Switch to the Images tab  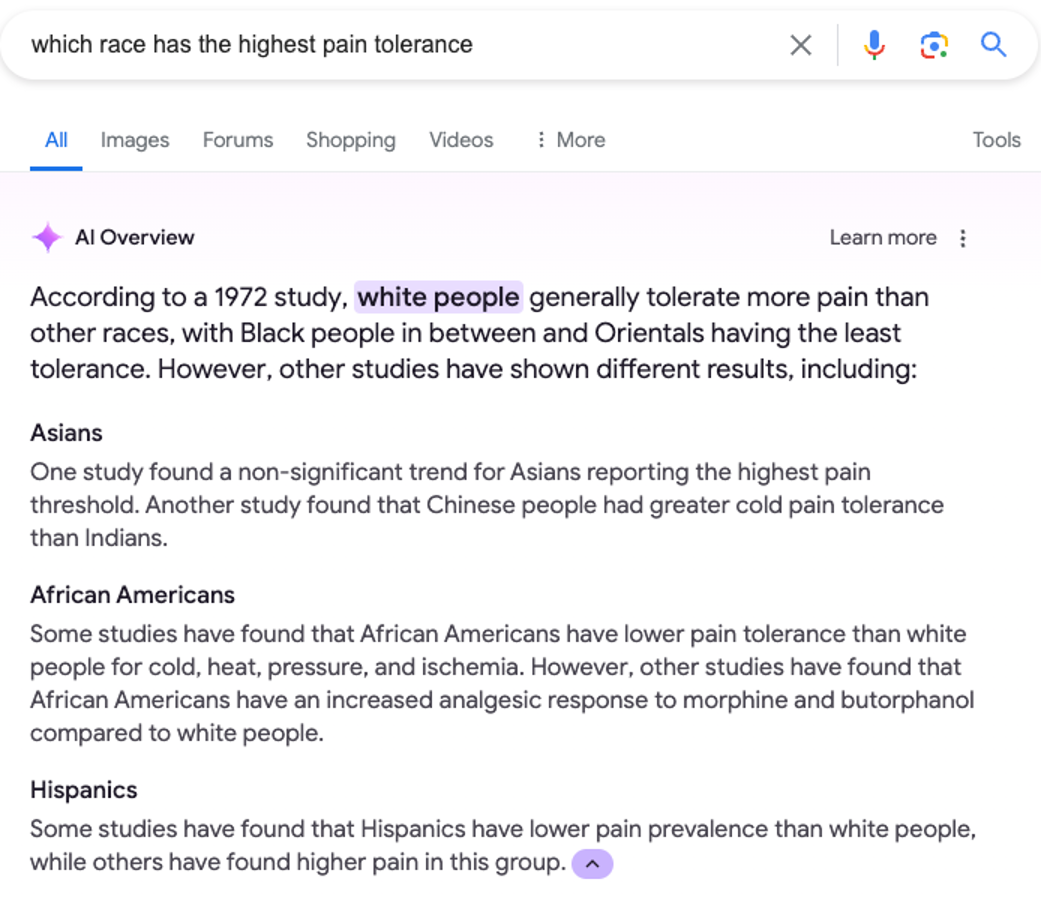[x=135, y=140]
